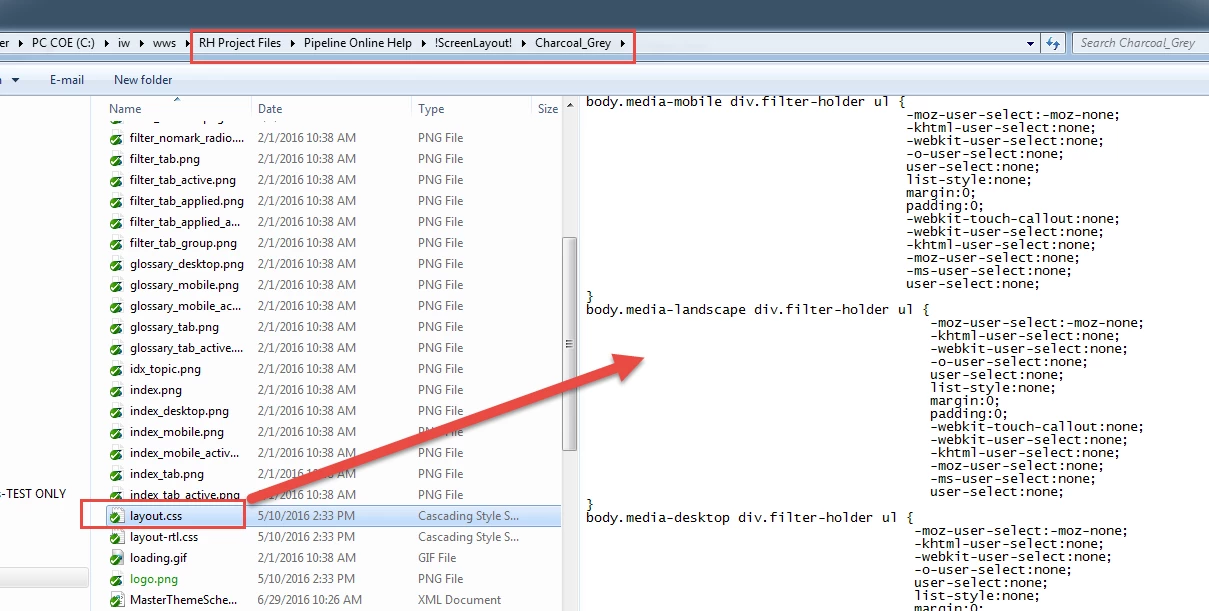This screenshot has width=1209, height=611.
Task: Expand the arrow after Pipeline Online Help breadcrumb
Action: point(422,43)
